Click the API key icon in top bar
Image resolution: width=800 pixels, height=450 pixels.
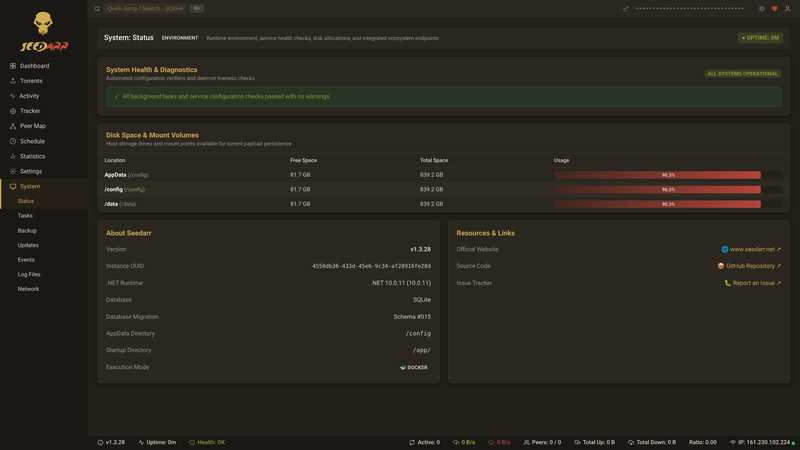(626, 9)
